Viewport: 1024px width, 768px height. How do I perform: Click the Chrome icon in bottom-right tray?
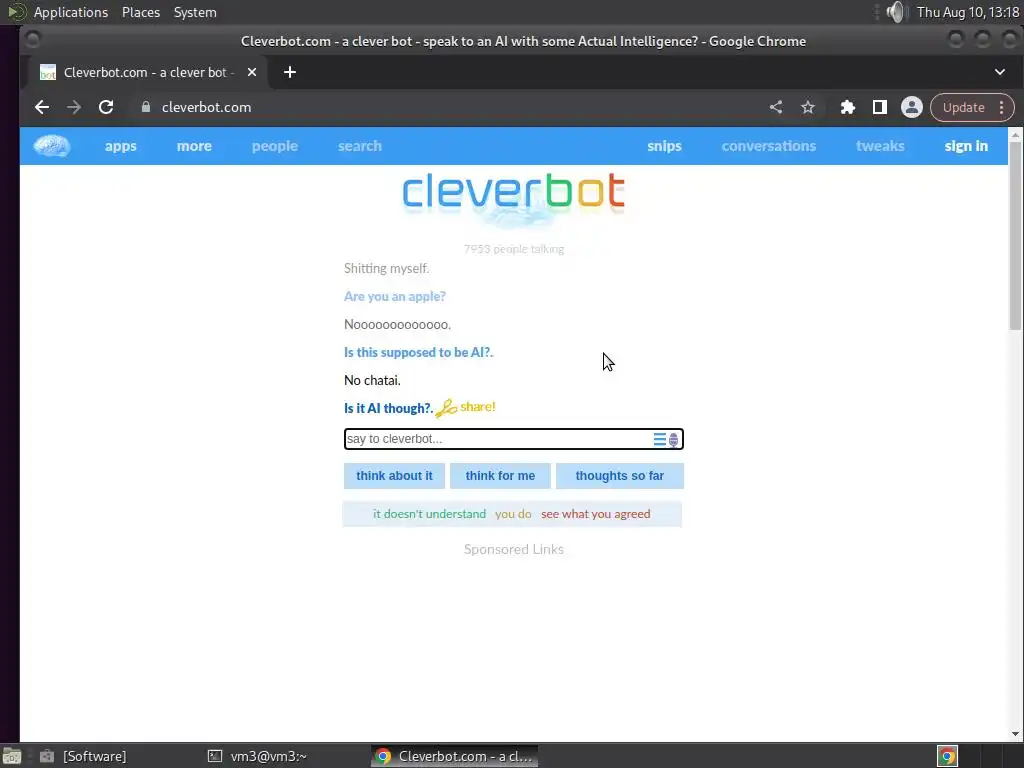pyautogui.click(x=947, y=756)
